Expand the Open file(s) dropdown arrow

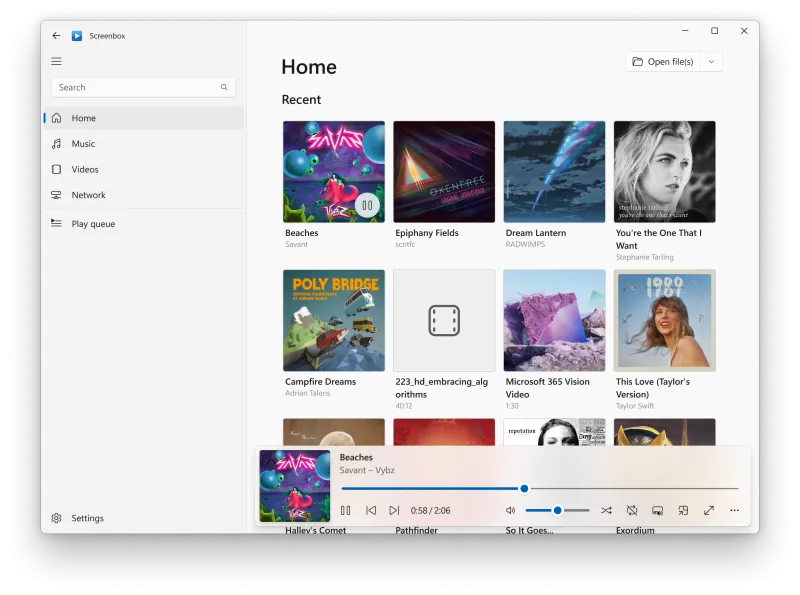(x=711, y=62)
